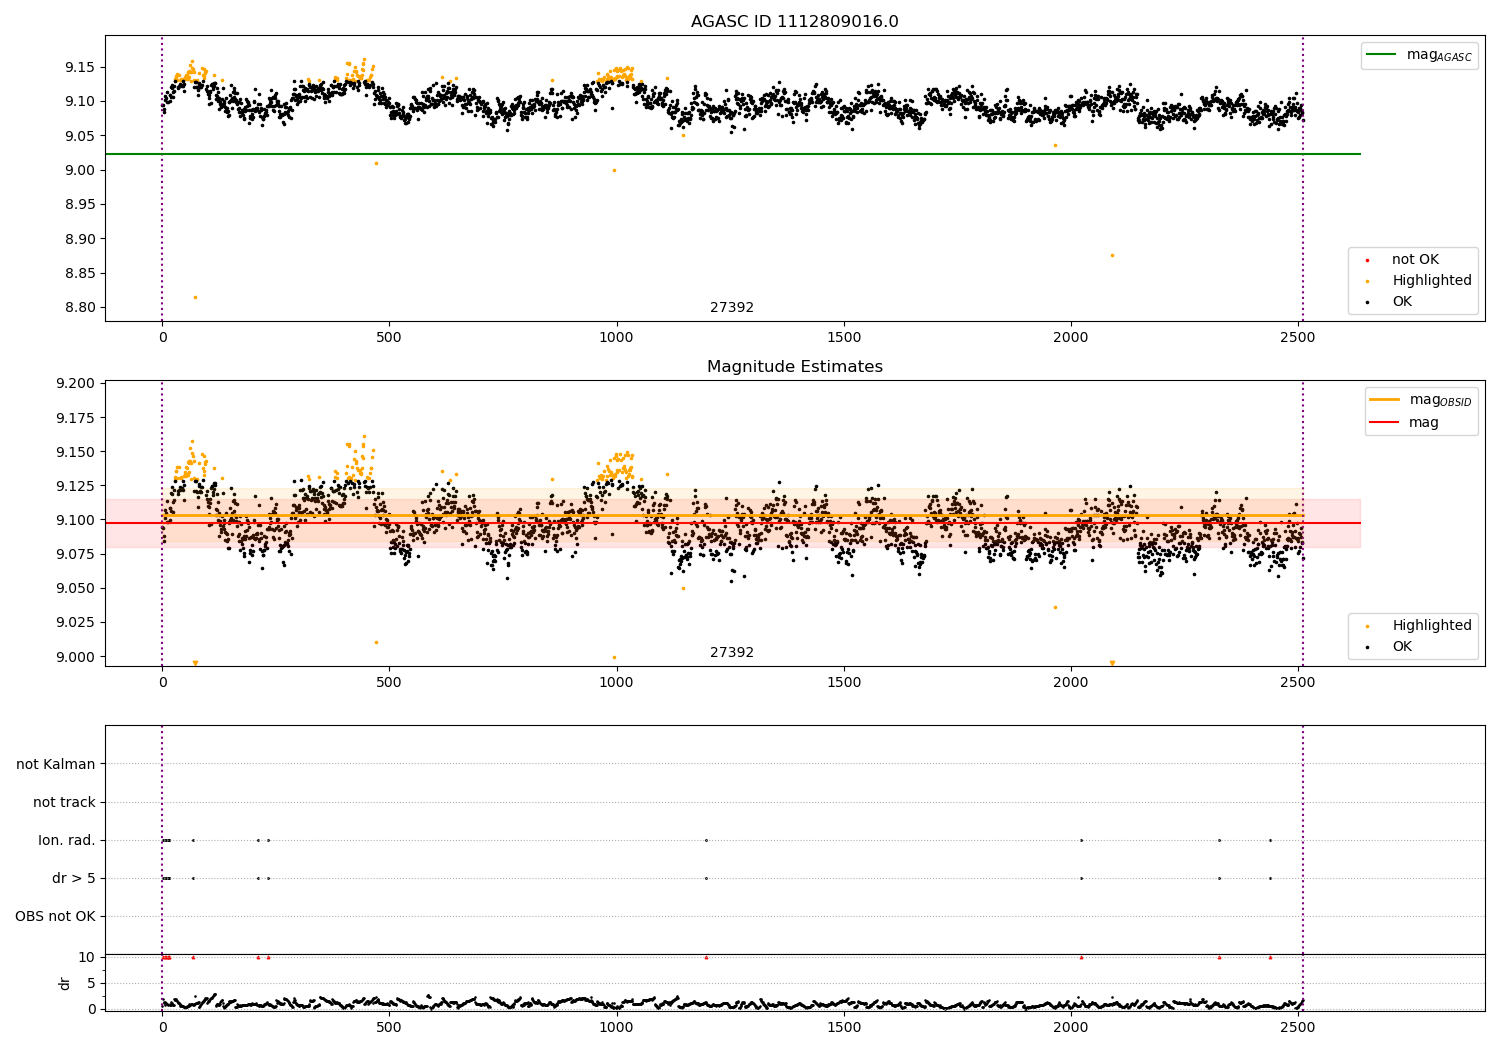1500x1050 pixels.
Task: Click the x-axis tick '1500' under the top plot
Action: coord(844,338)
